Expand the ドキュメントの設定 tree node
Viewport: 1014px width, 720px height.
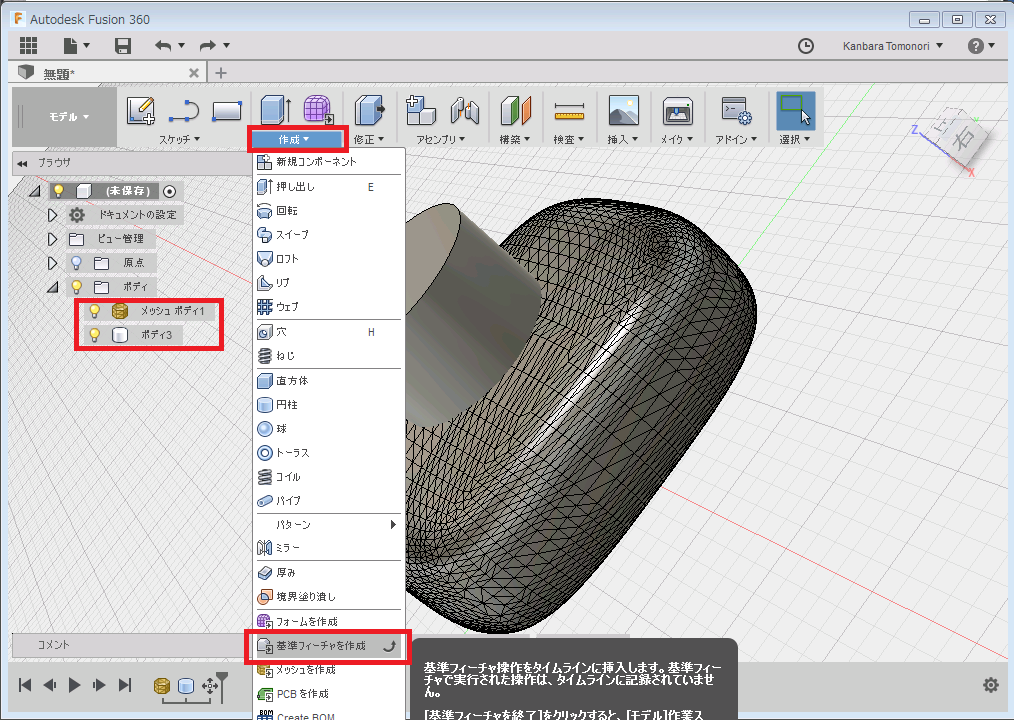(54, 215)
